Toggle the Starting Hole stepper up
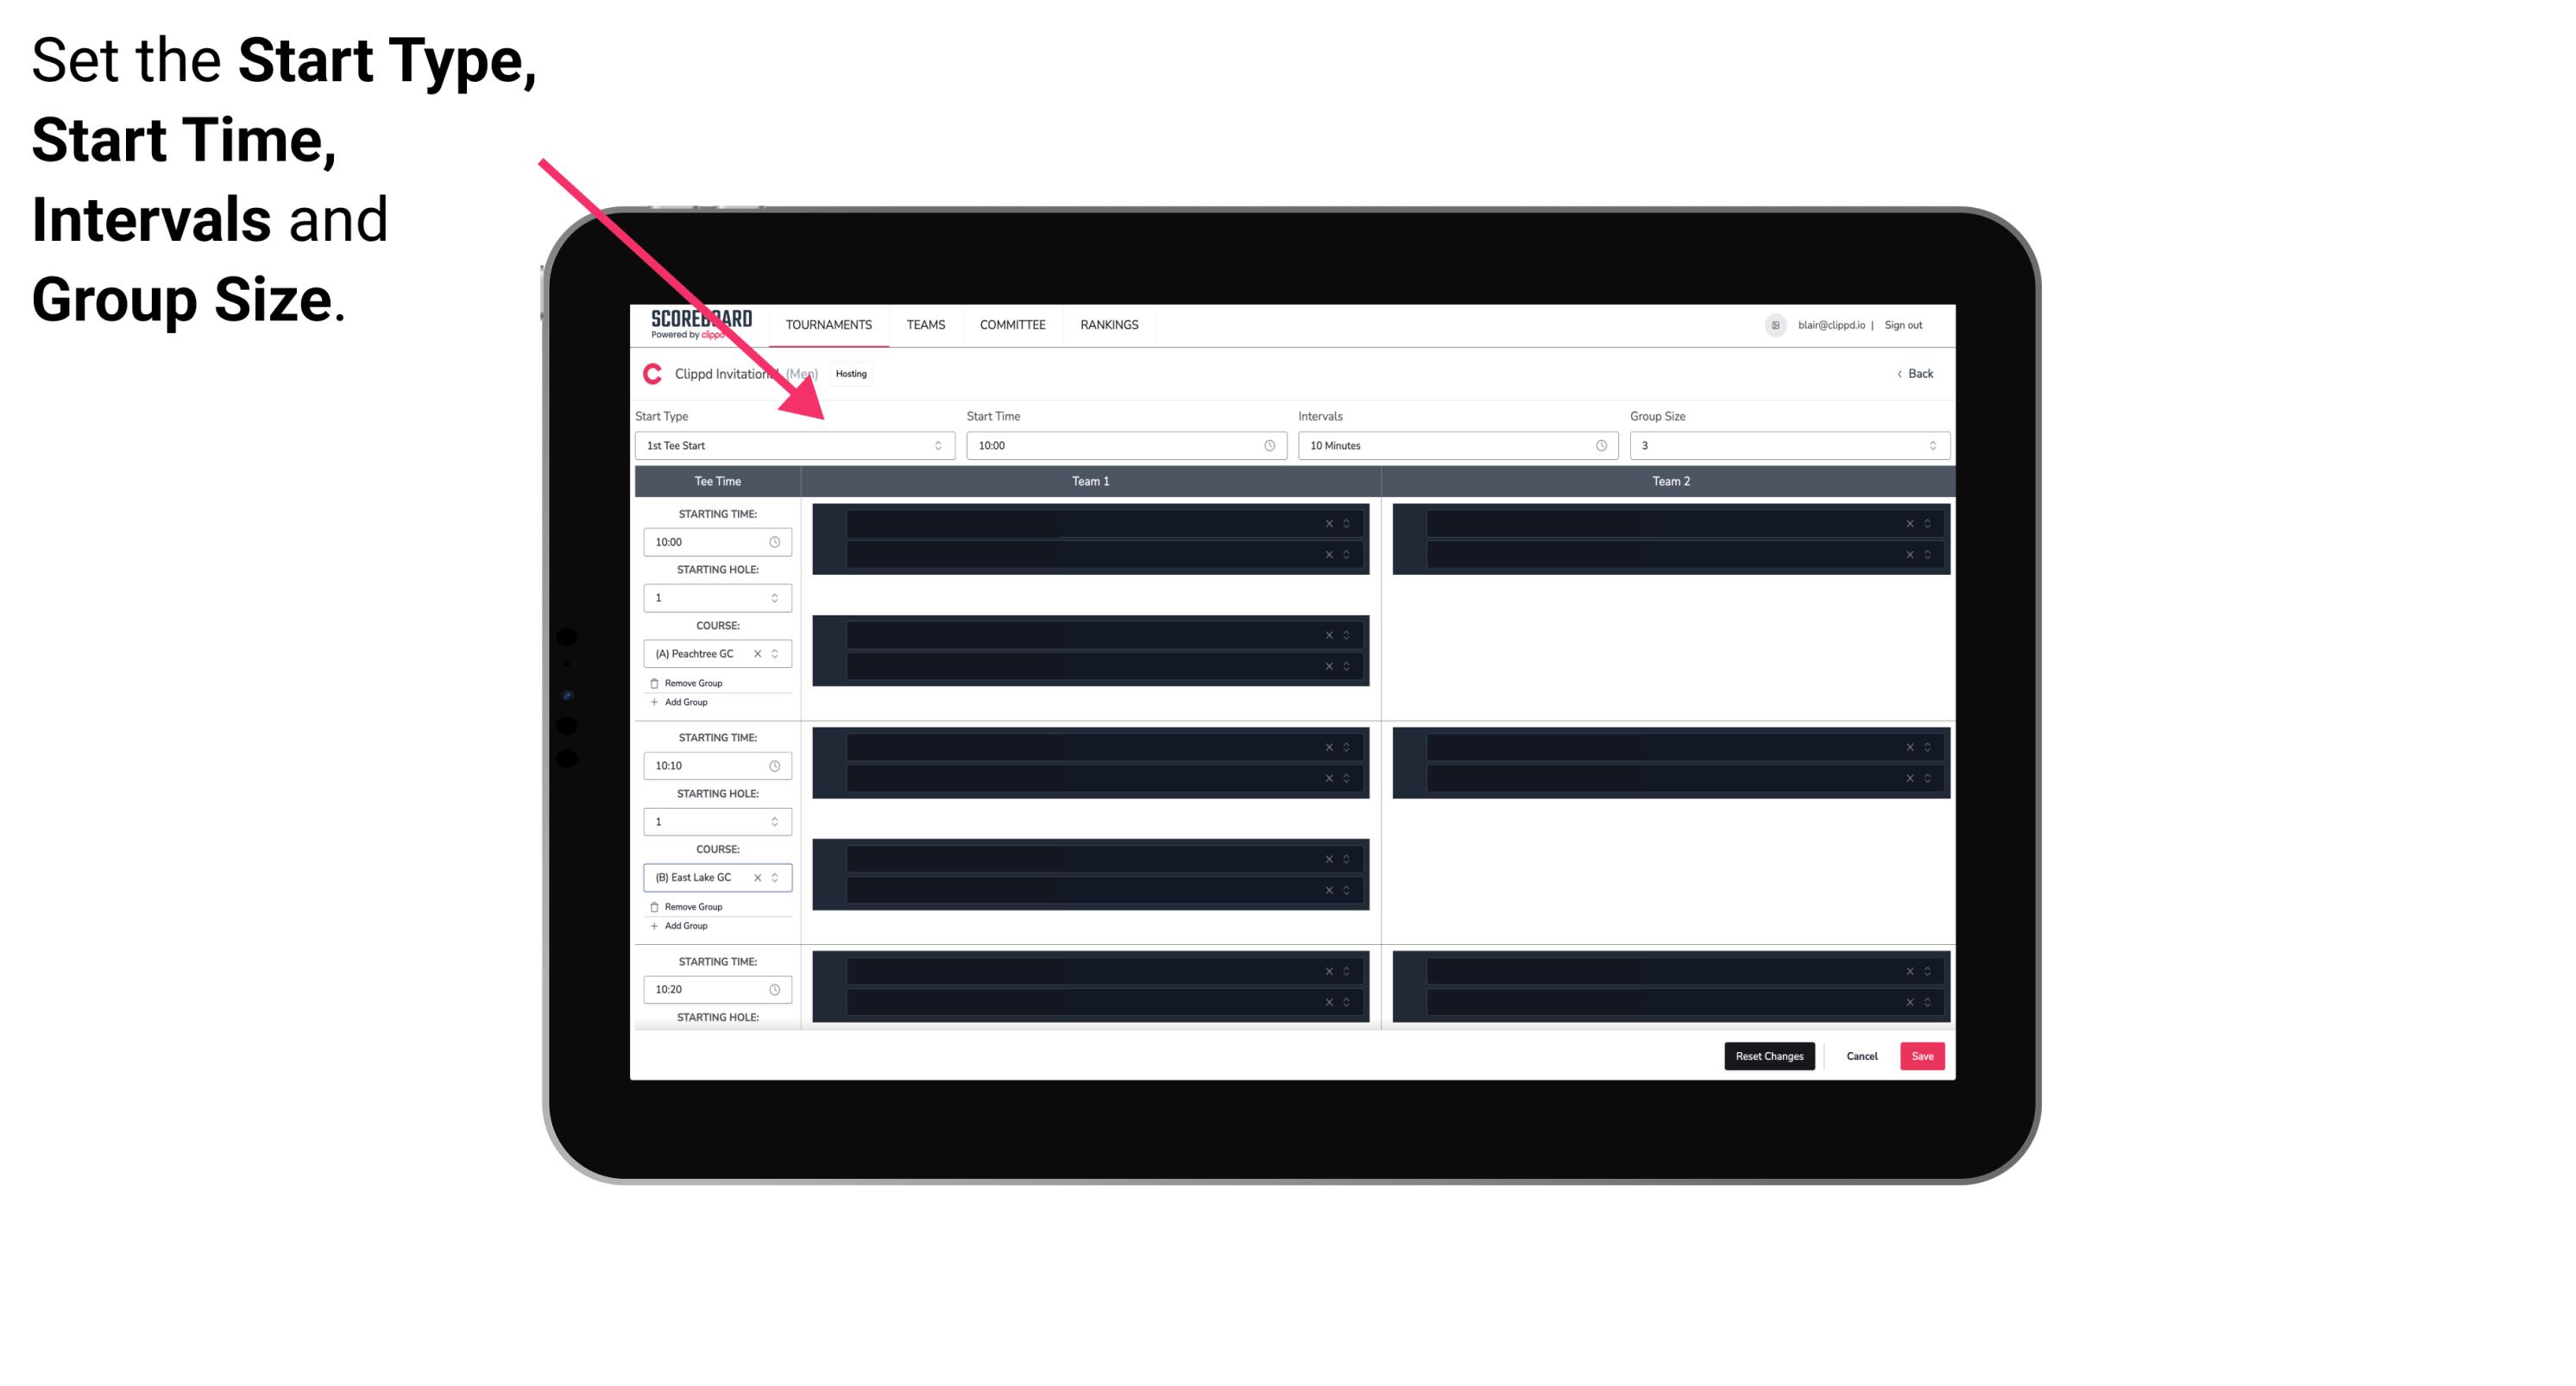Image resolution: width=2576 pixels, height=1386 pixels. pos(774,594)
